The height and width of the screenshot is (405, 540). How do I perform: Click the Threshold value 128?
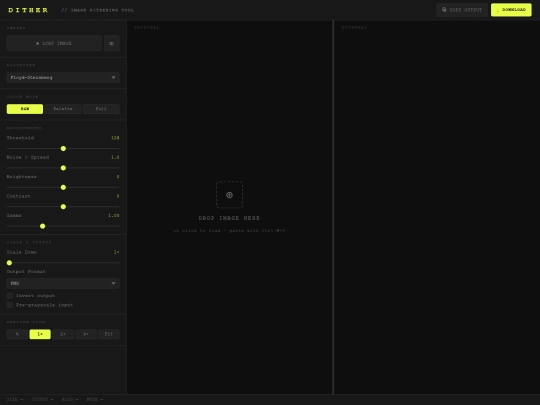pos(115,138)
